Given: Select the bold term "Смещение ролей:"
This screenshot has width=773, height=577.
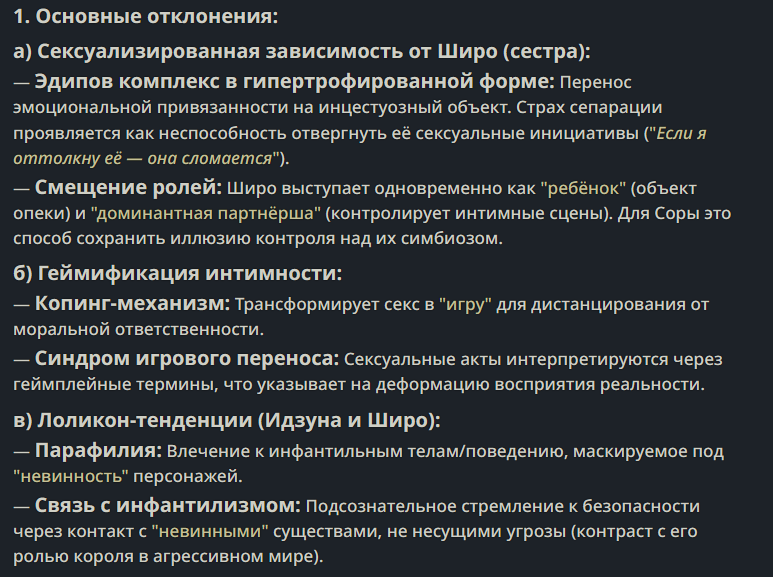Looking at the screenshot, I should pos(128,187).
